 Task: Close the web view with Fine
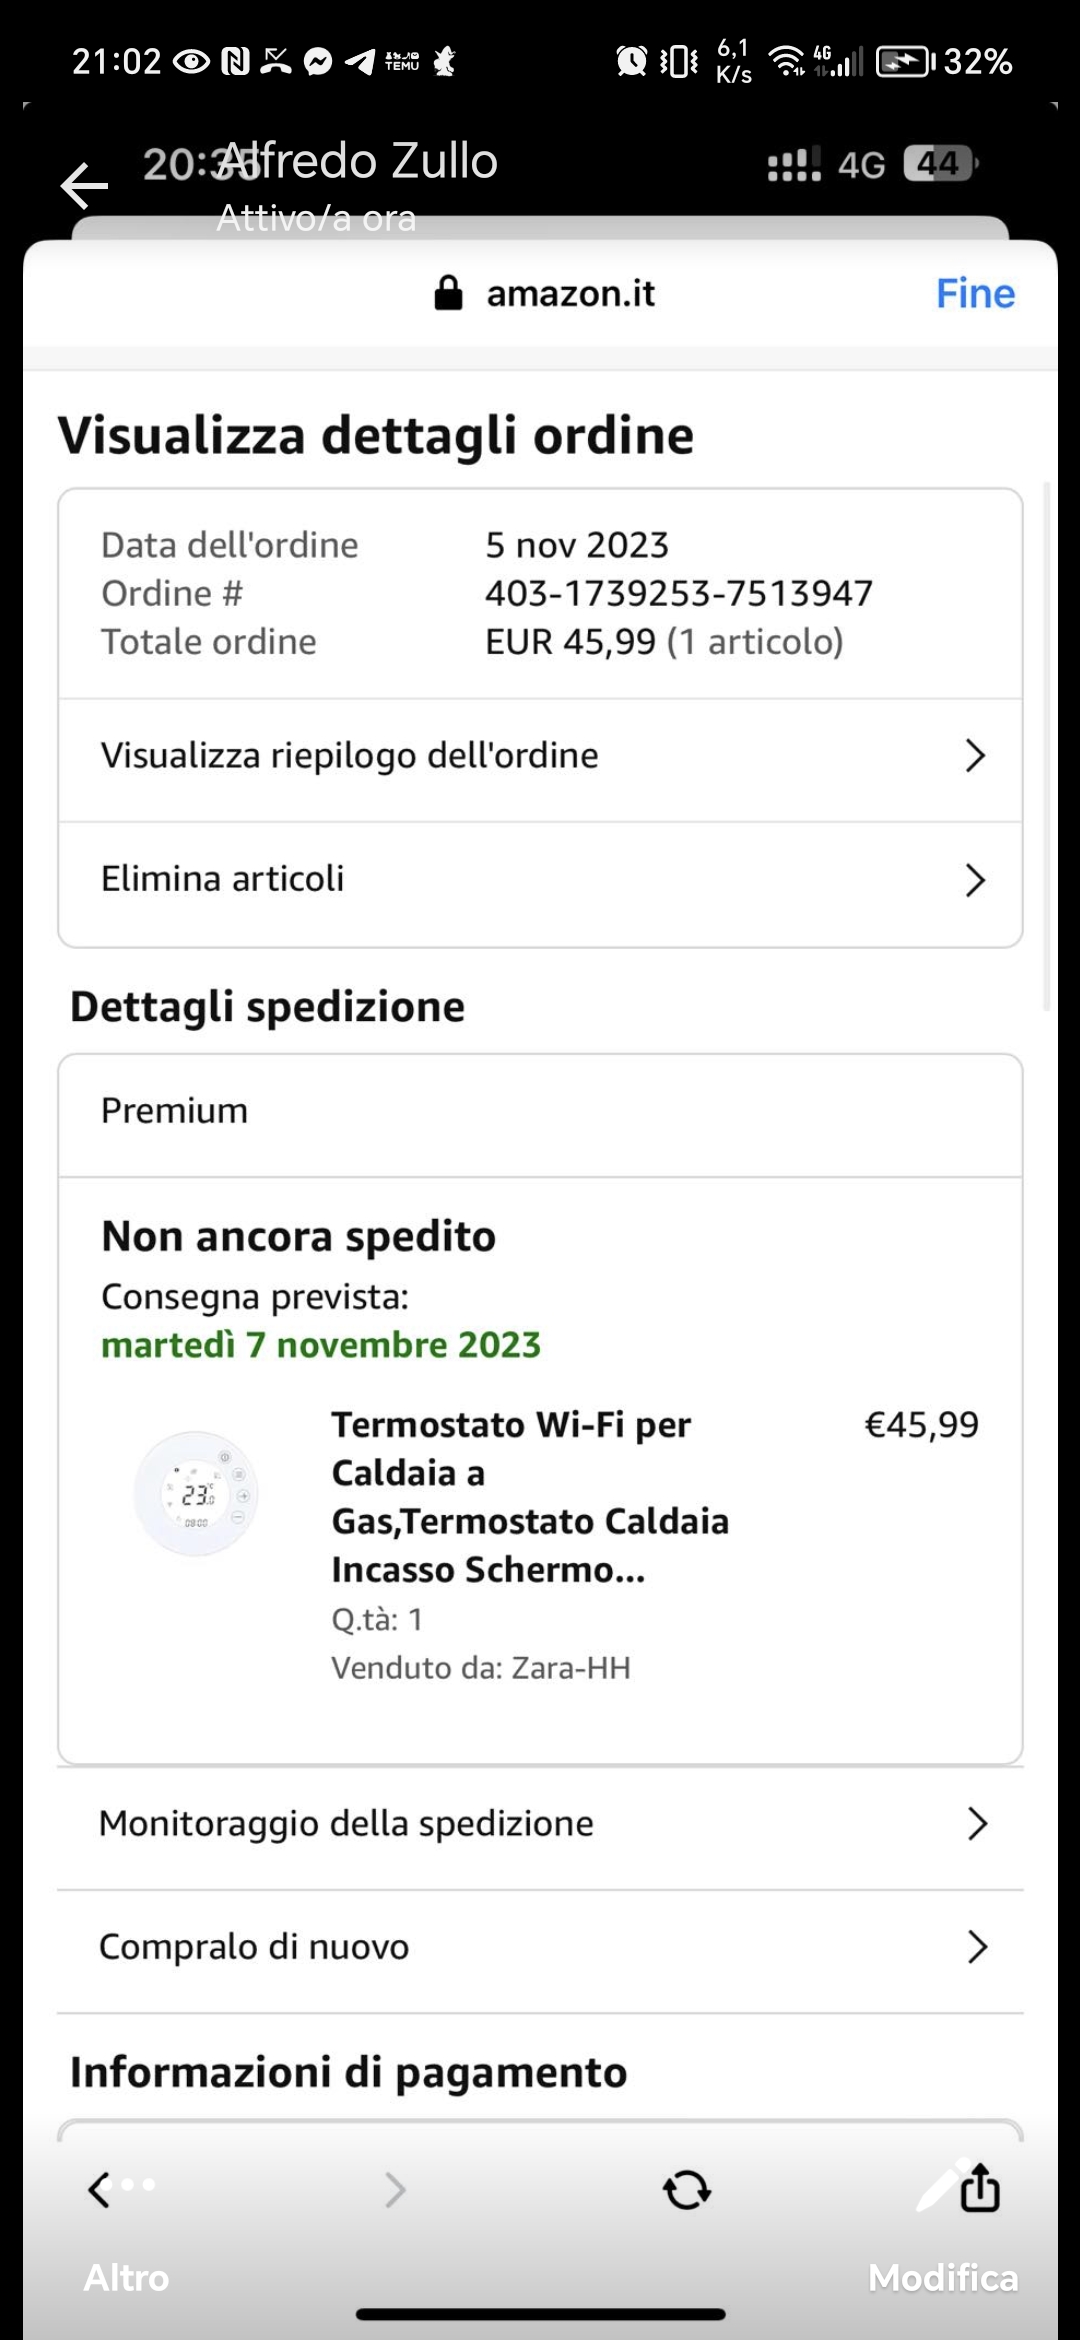click(975, 293)
